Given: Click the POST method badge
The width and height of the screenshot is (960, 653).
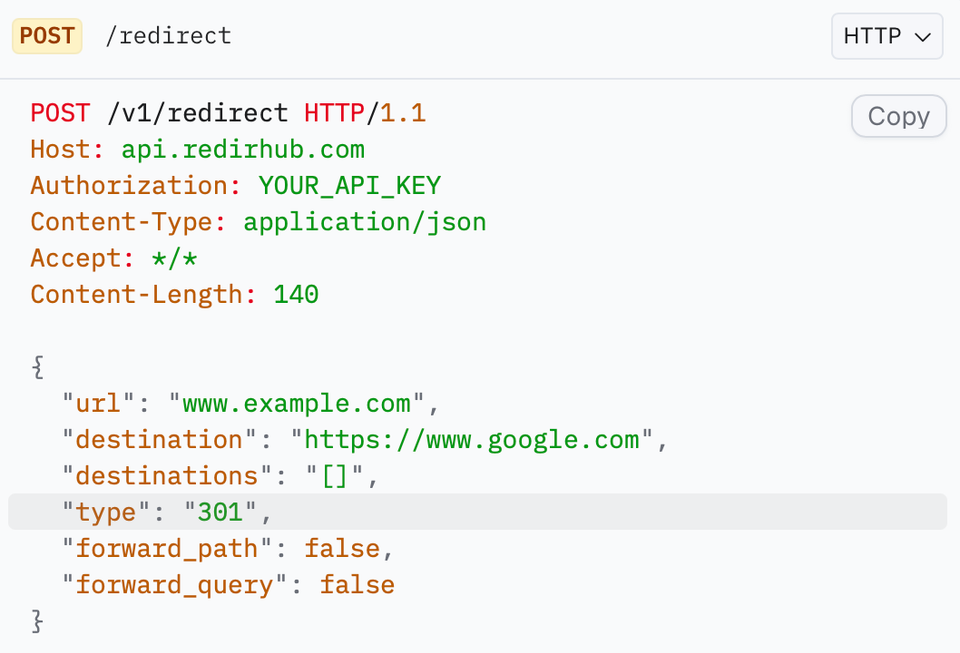Looking at the screenshot, I should click(x=46, y=35).
